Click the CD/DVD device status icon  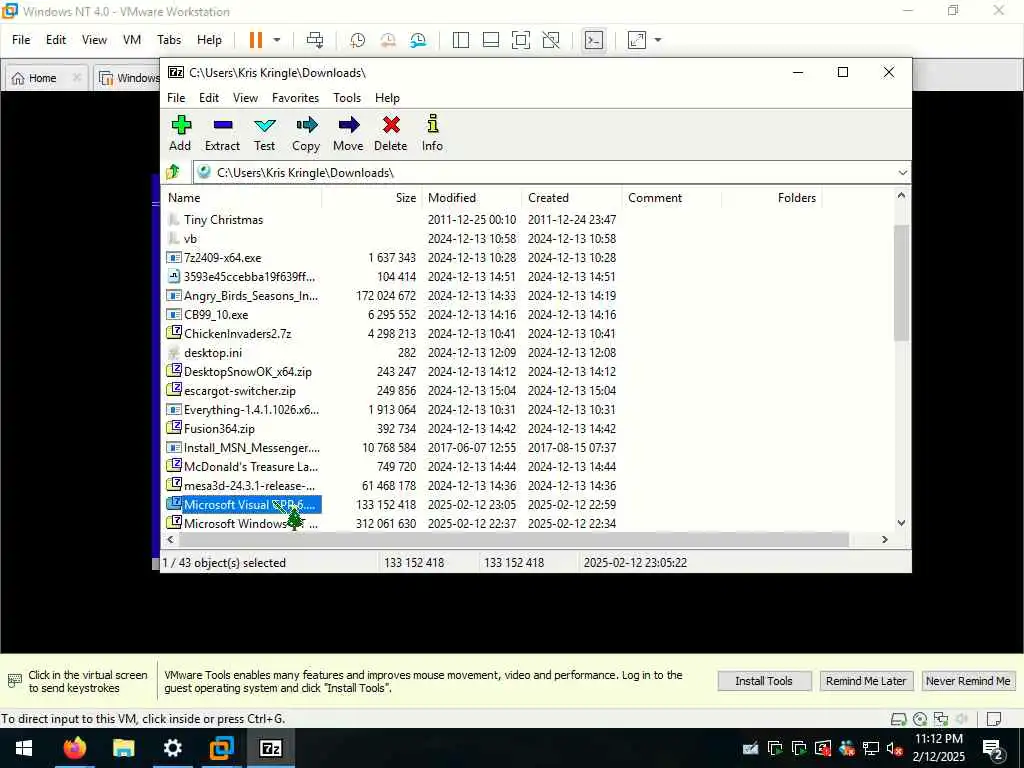pyautogui.click(x=920, y=719)
